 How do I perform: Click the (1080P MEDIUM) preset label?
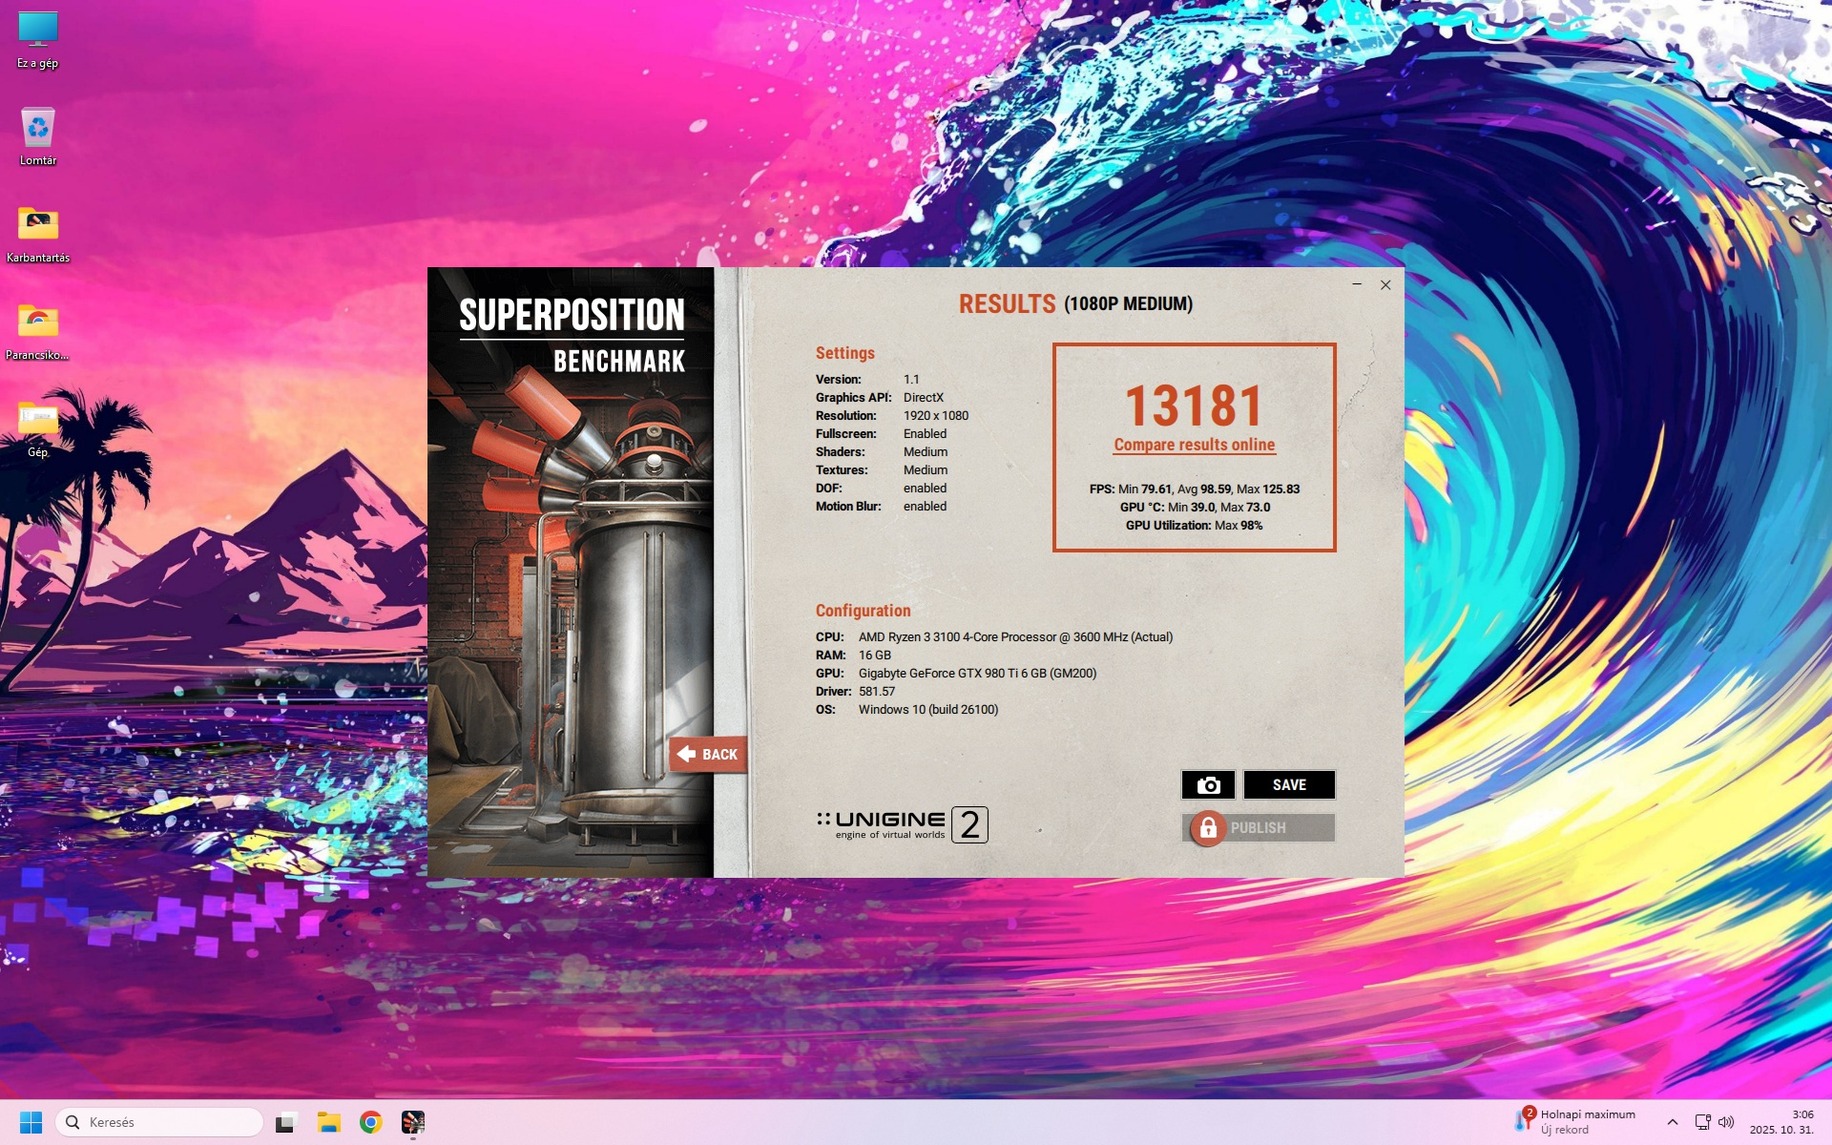click(x=1128, y=304)
